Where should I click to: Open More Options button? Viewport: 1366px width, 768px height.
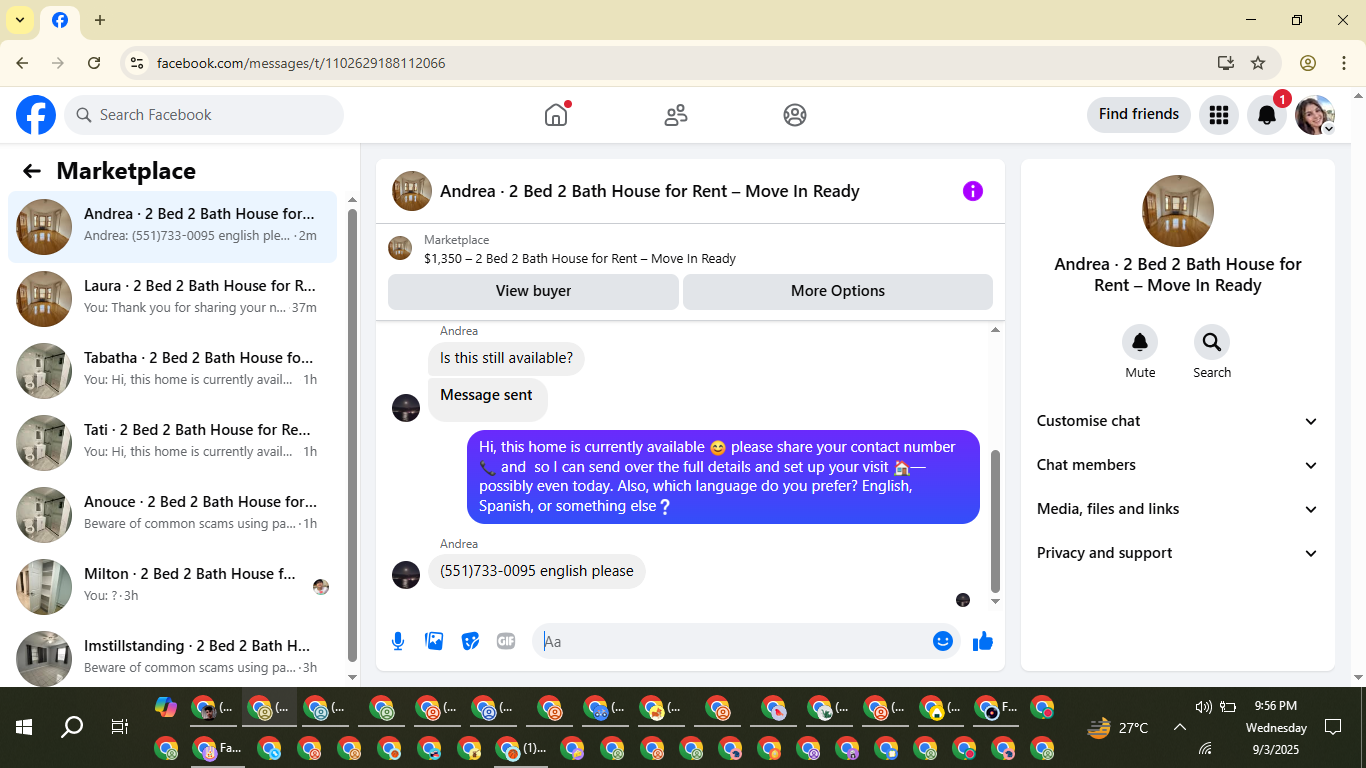click(838, 291)
